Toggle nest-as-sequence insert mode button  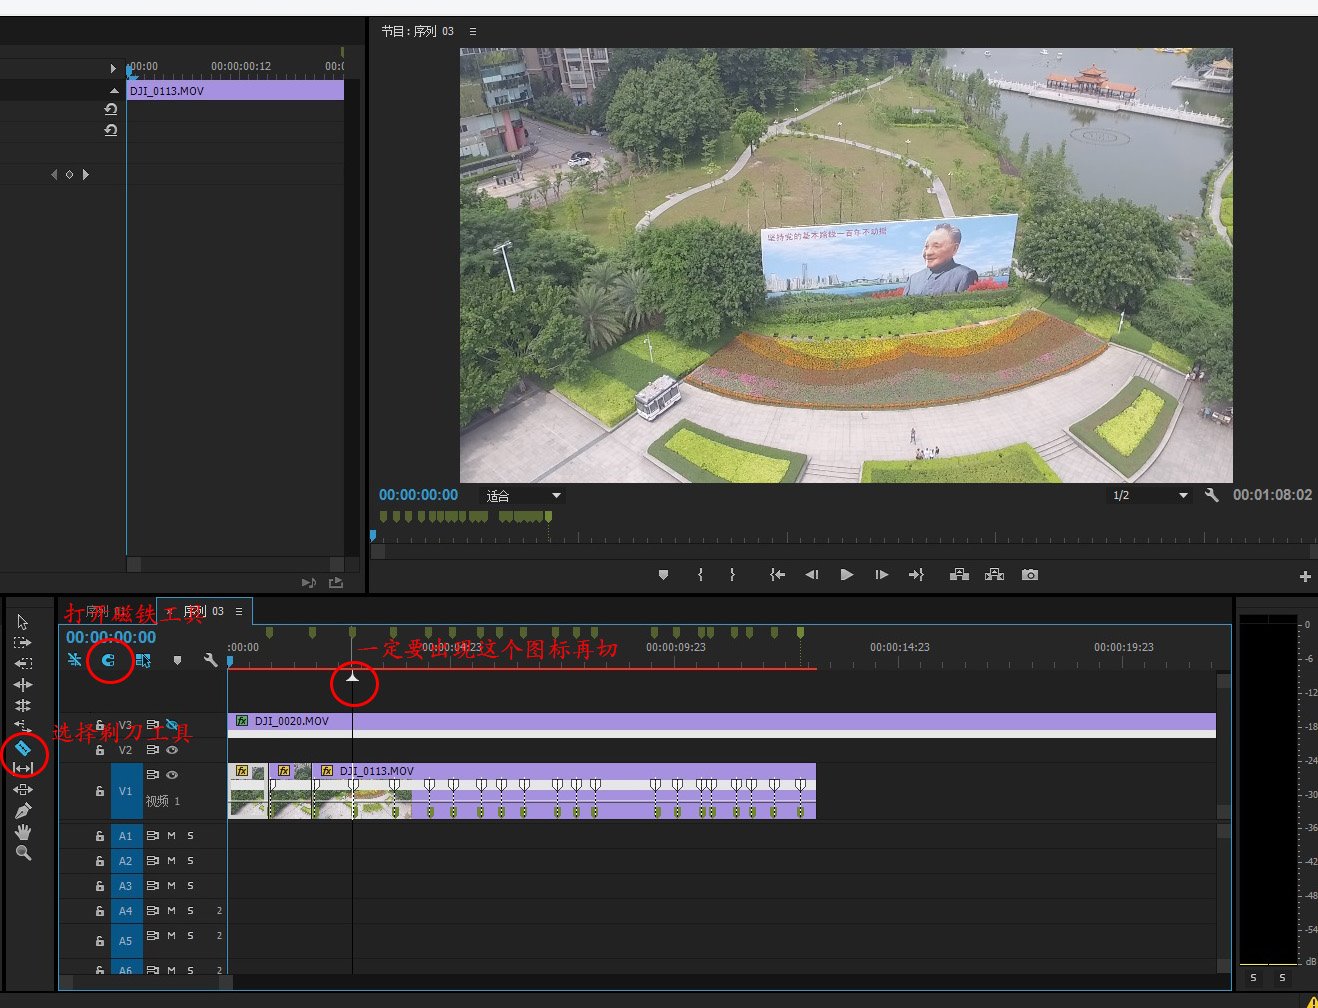75,660
